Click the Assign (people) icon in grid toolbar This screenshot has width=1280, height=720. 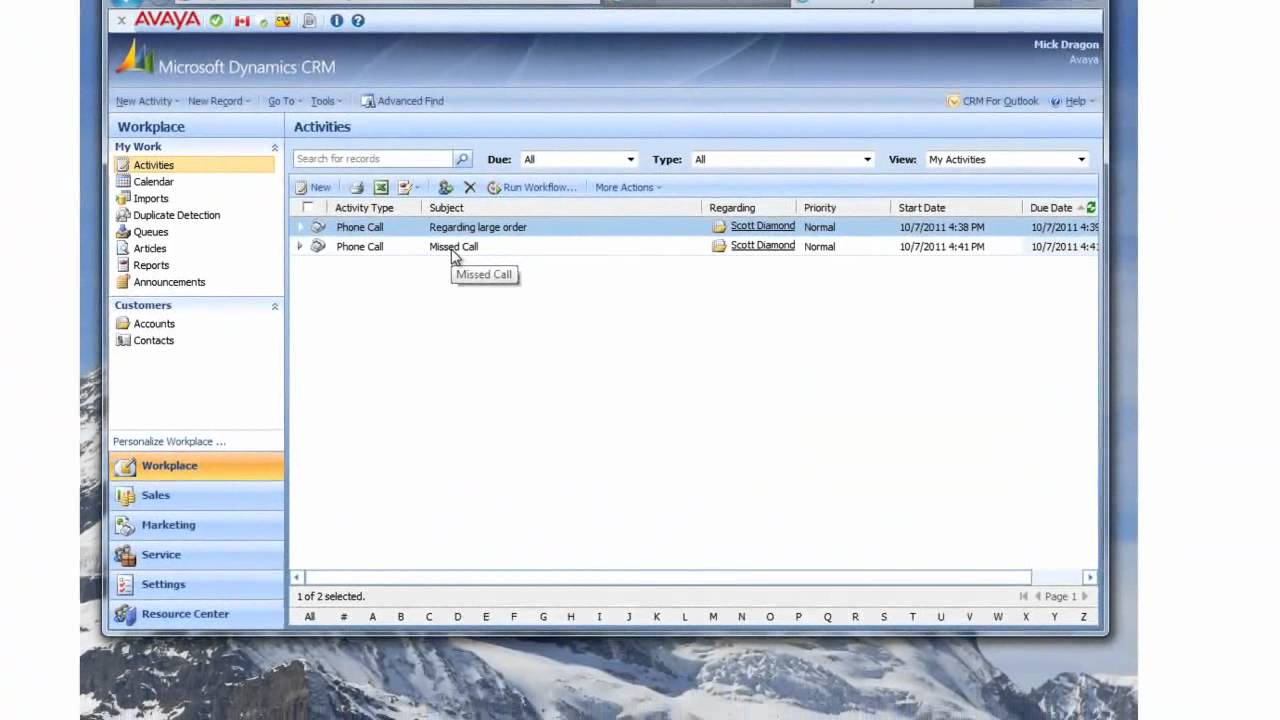click(x=445, y=187)
